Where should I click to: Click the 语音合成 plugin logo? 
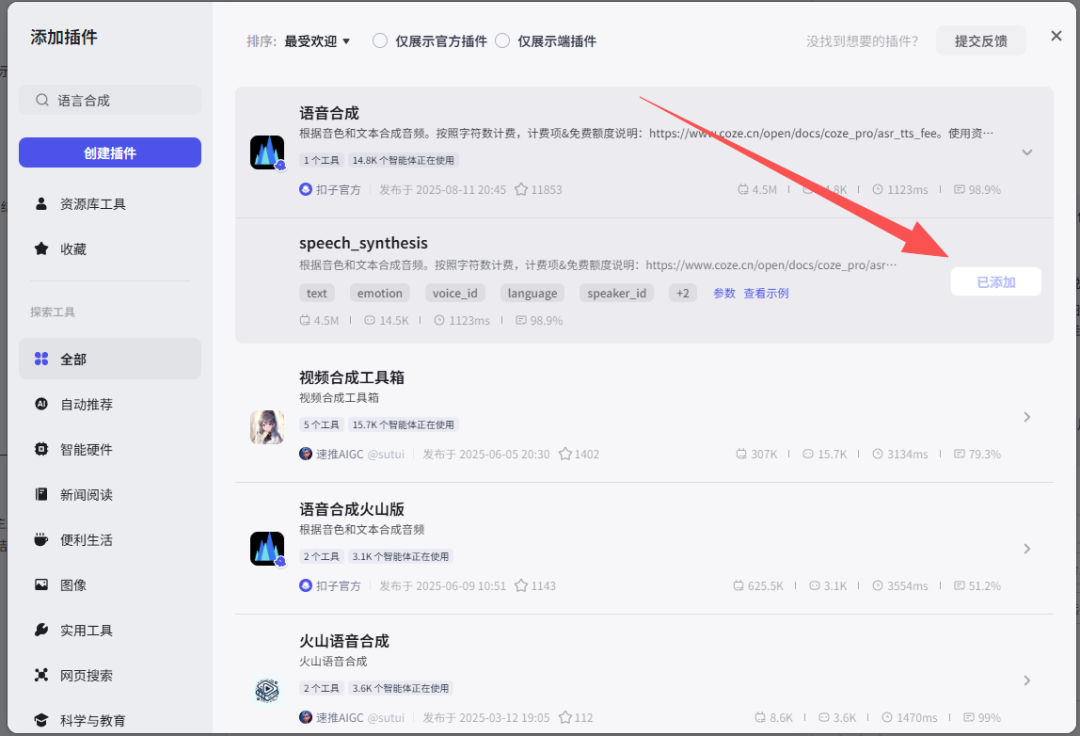tap(267, 152)
